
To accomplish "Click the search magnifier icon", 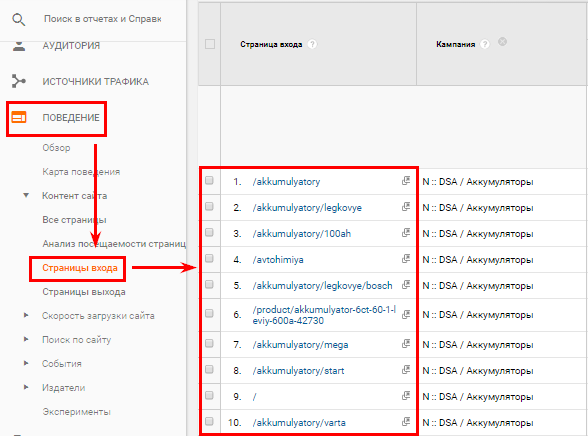I will click(x=18, y=19).
